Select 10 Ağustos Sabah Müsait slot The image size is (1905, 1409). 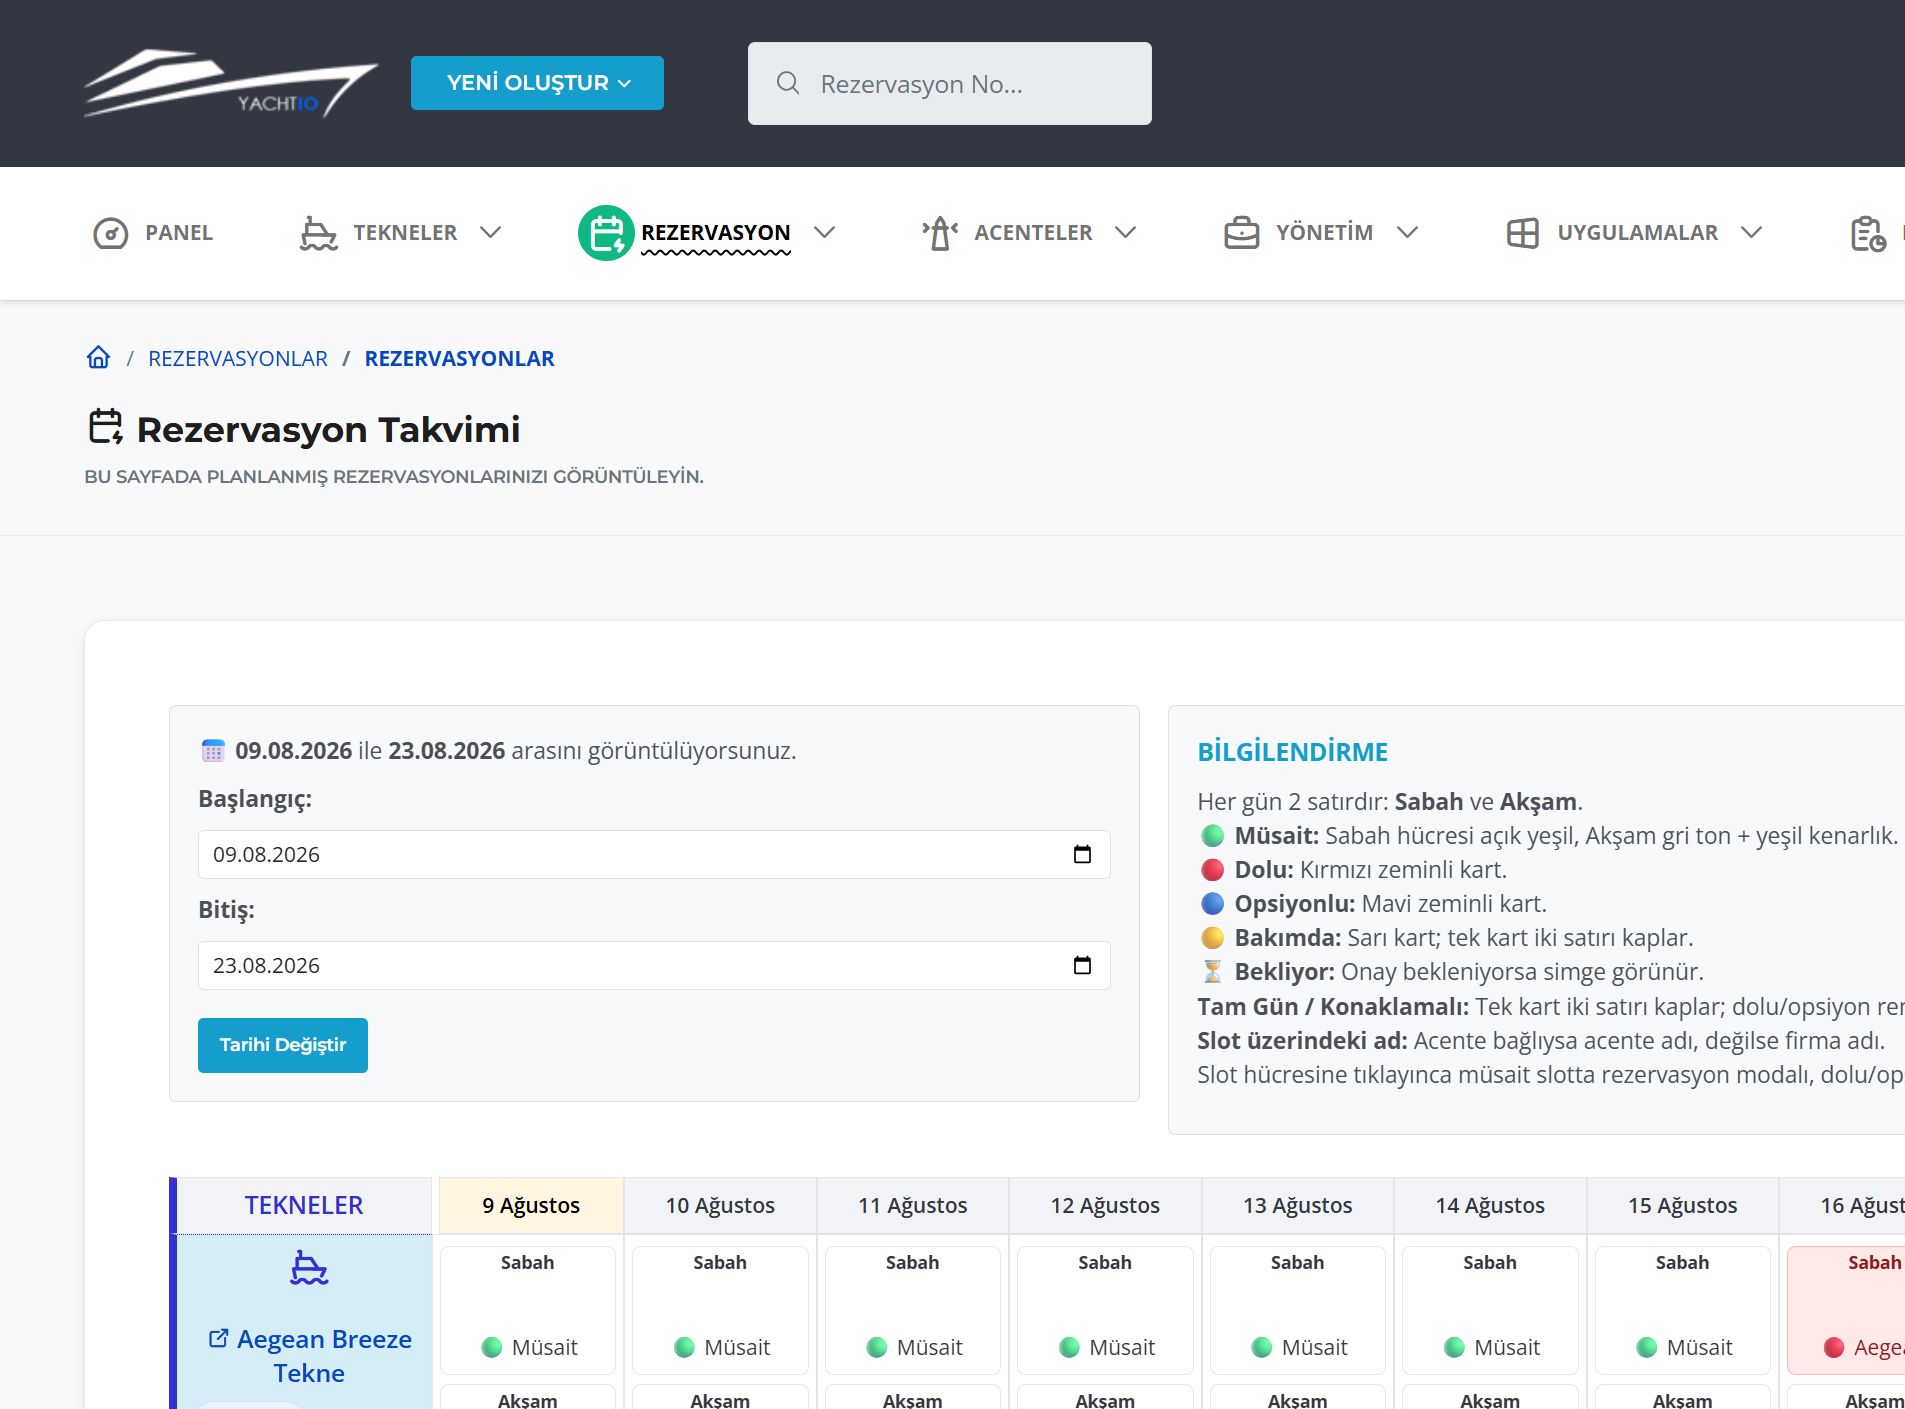point(720,1309)
